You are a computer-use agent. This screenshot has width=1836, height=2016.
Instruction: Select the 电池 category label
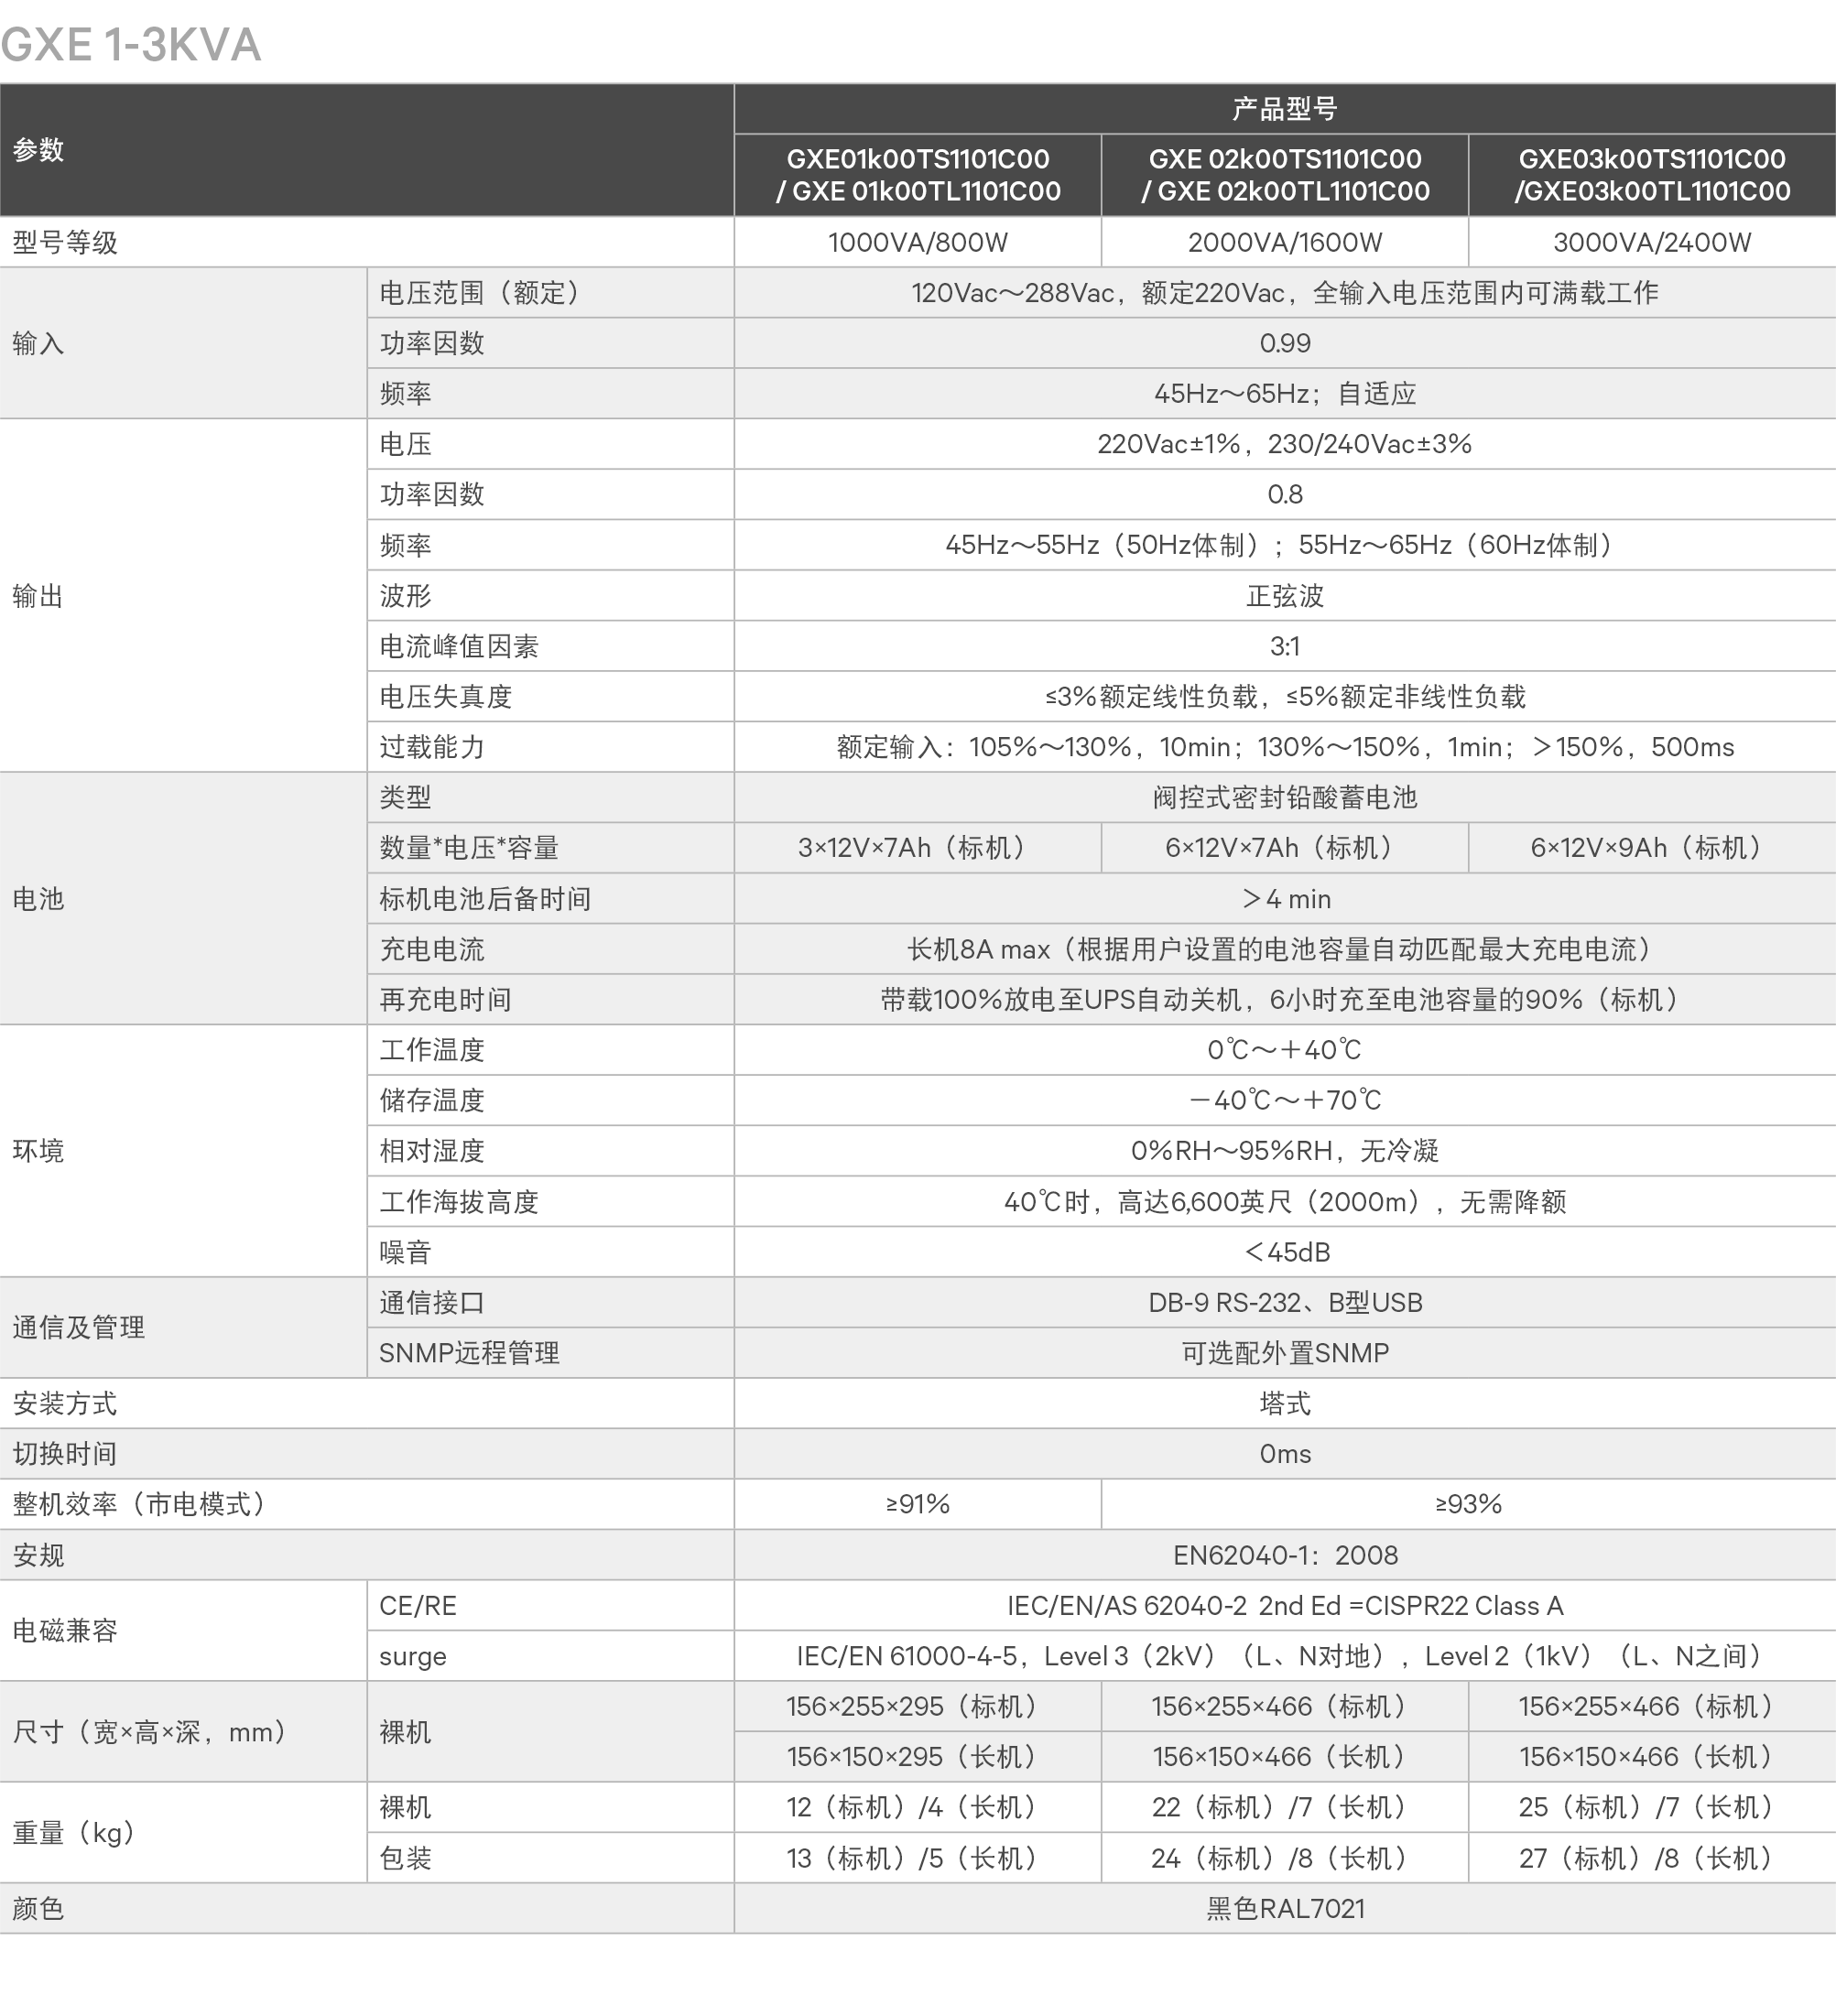pos(38,899)
